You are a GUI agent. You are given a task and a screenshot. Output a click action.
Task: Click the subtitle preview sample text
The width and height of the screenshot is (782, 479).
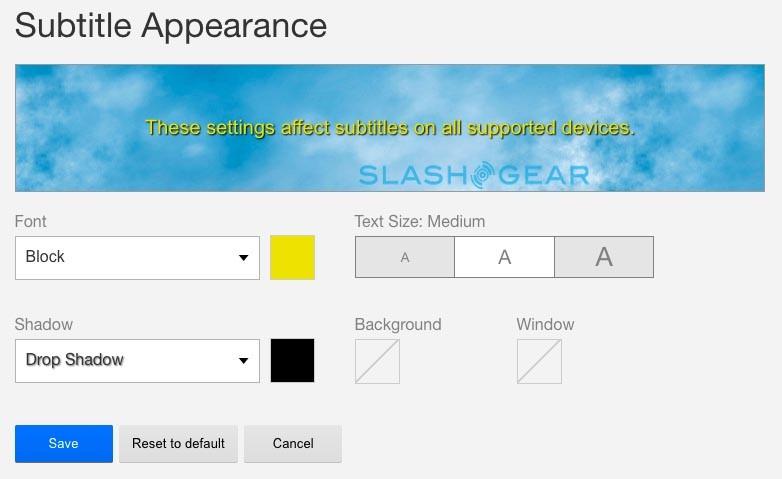390,128
